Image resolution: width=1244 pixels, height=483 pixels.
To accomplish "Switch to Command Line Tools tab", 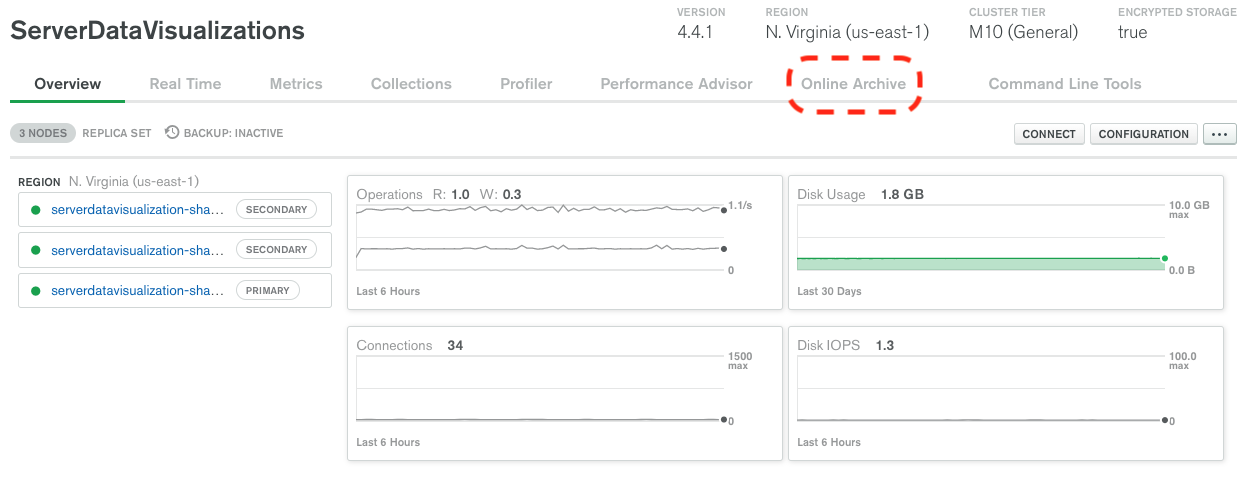I will 1065,84.
